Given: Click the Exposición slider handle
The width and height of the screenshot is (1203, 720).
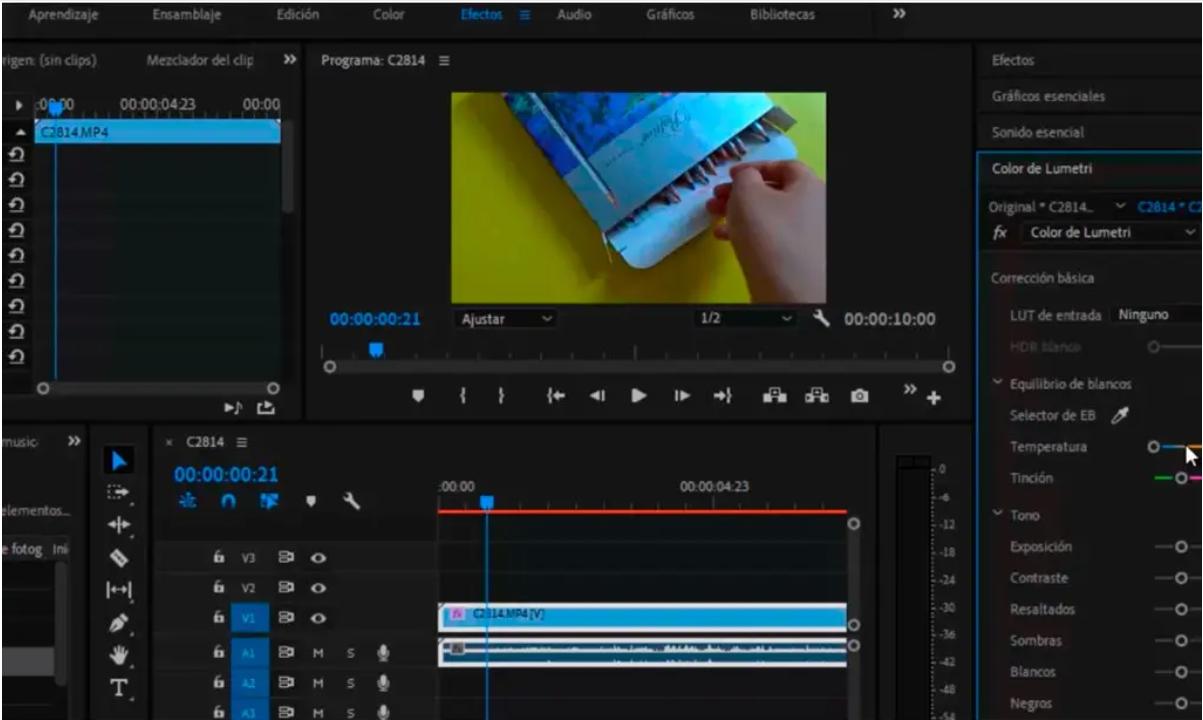Looking at the screenshot, I should 1181,547.
